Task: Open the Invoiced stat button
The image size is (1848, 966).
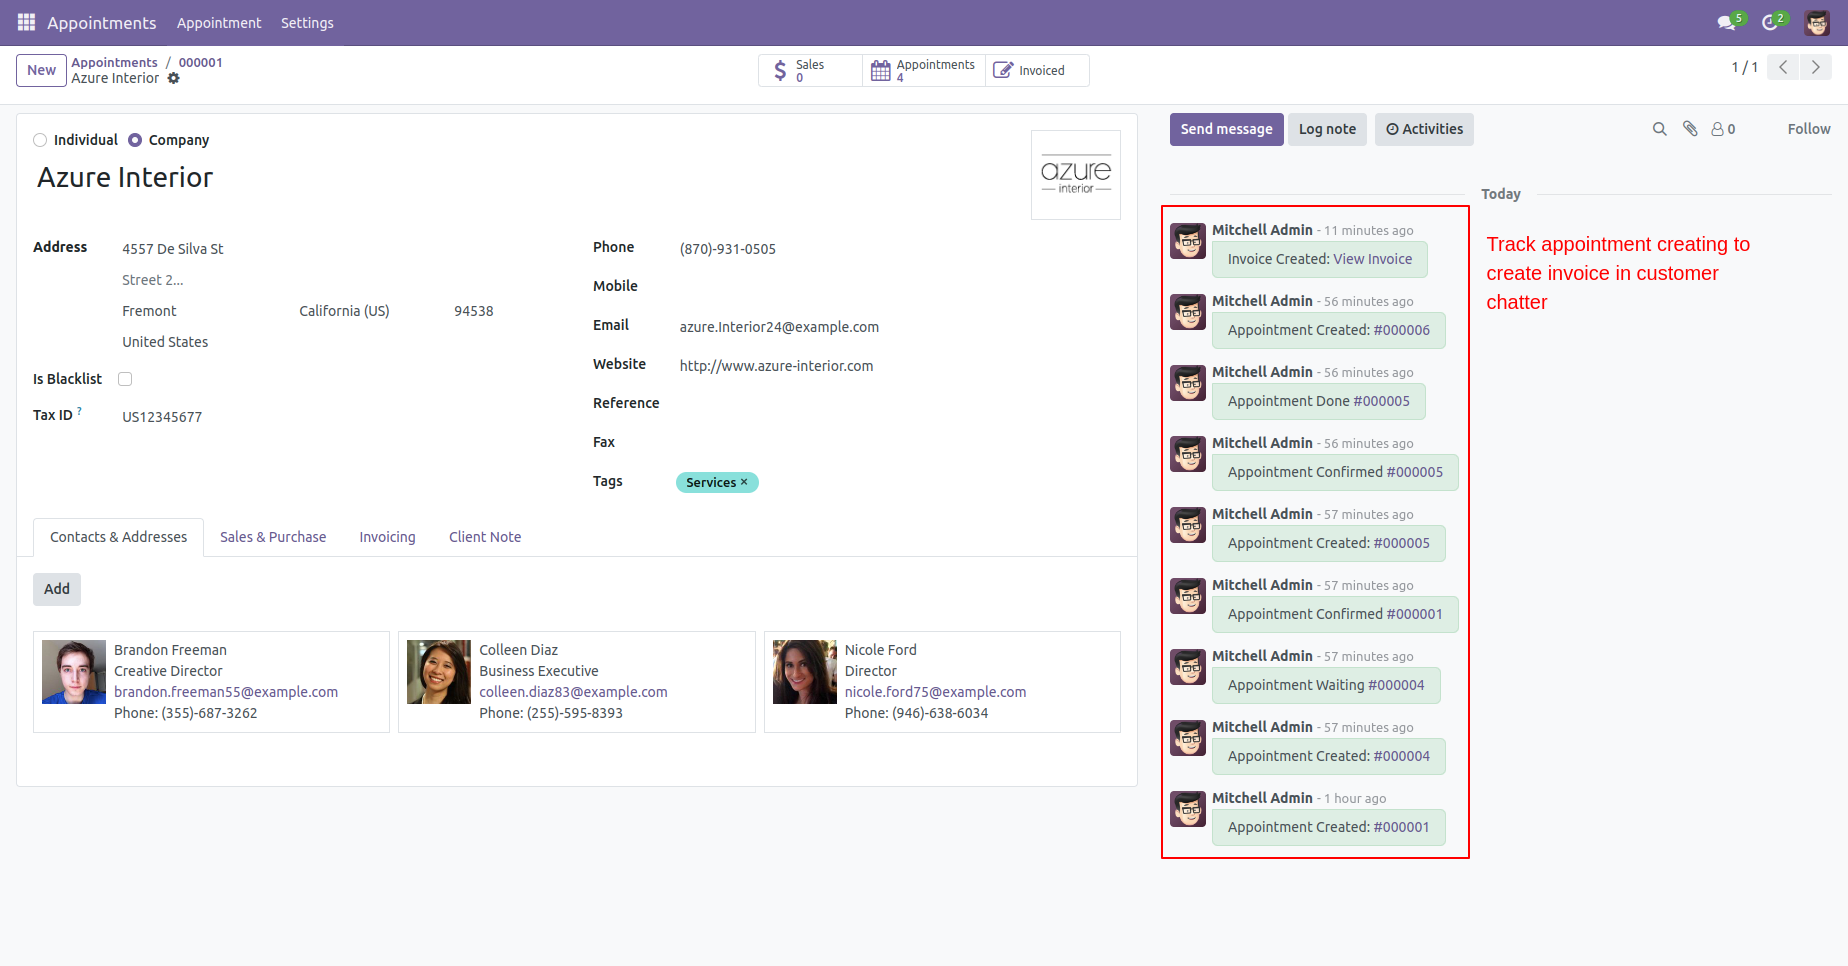Action: [x=1037, y=70]
